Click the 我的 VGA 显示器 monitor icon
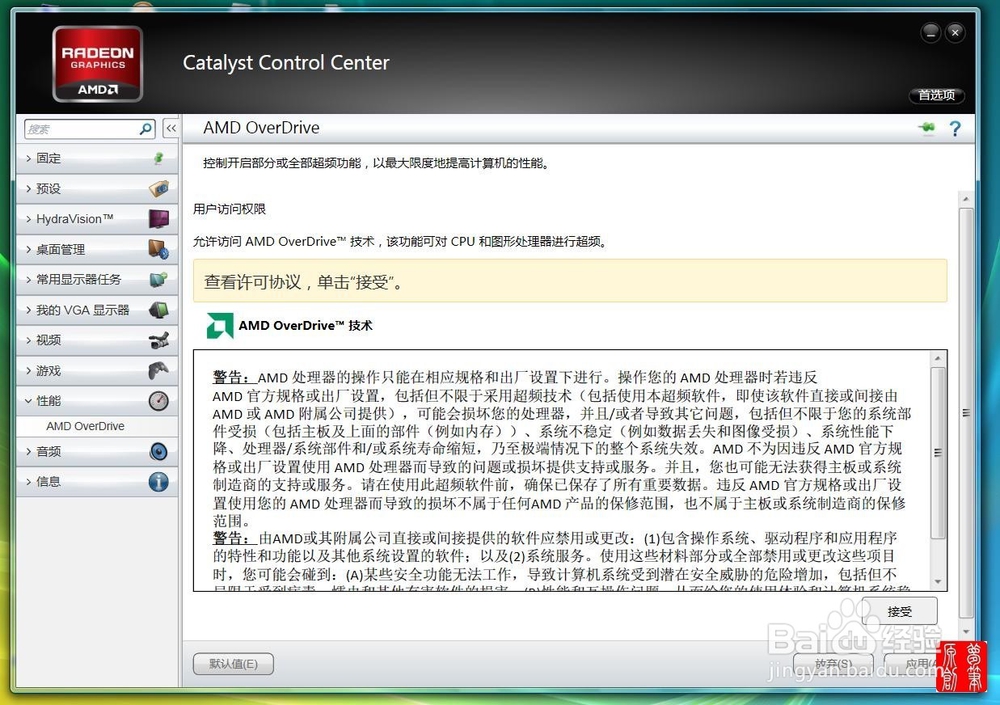1000x705 pixels. pyautogui.click(x=159, y=310)
